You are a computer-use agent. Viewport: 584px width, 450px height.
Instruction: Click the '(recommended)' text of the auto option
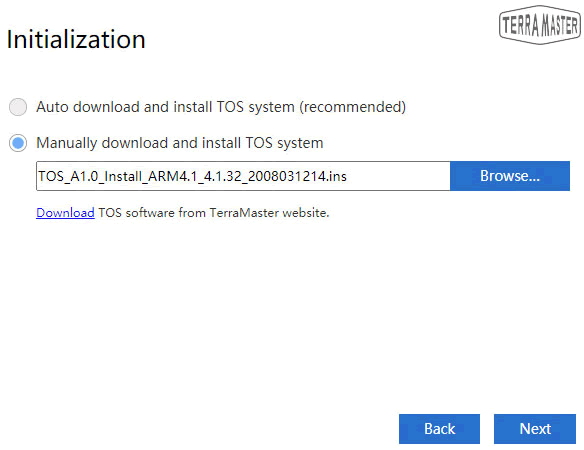(352, 107)
